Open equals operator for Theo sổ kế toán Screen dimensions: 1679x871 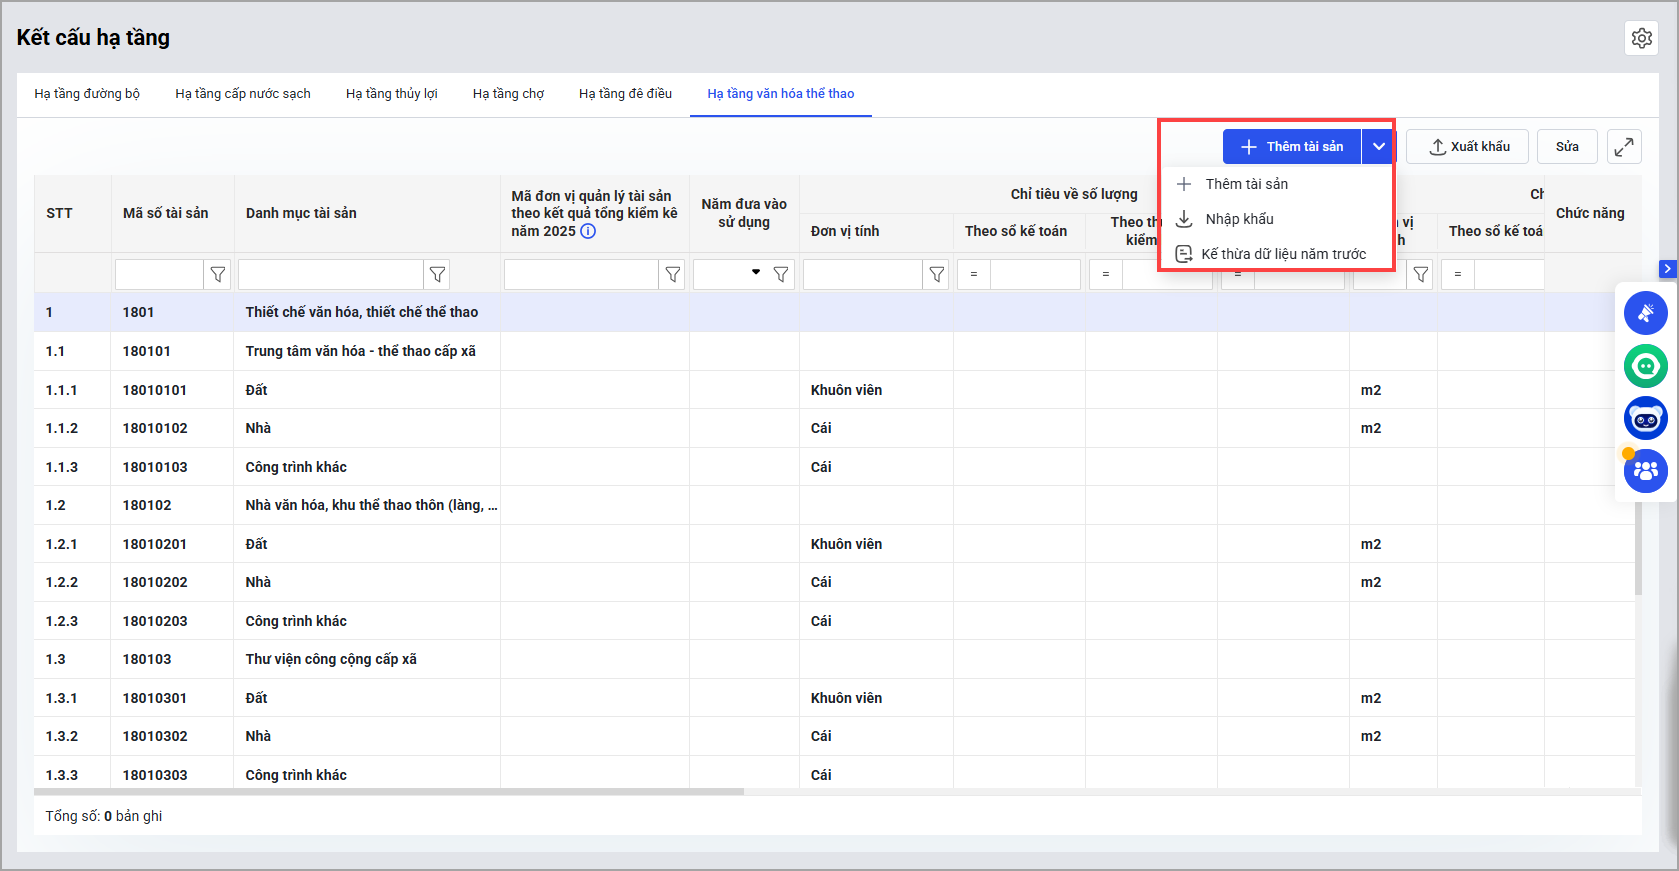coord(974,274)
